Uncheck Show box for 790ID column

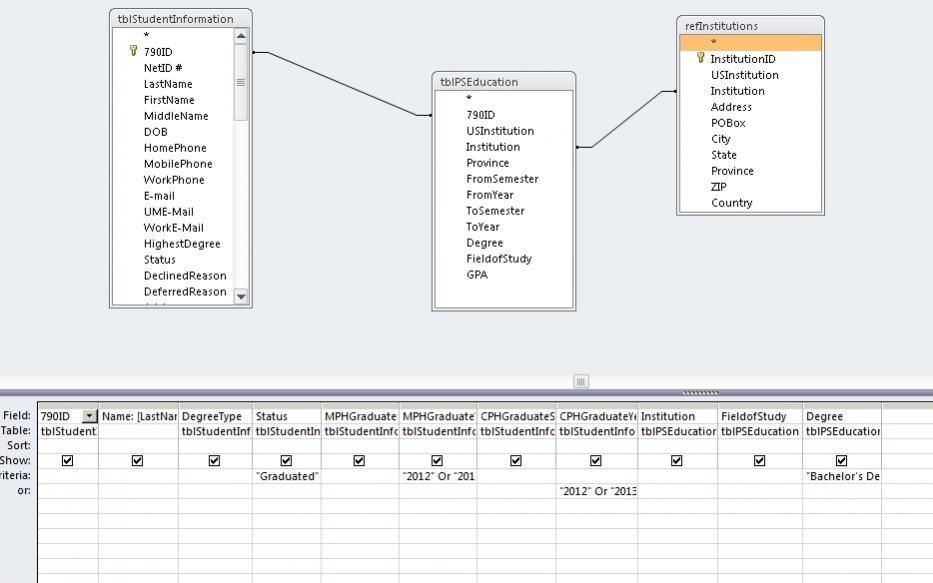click(67, 460)
